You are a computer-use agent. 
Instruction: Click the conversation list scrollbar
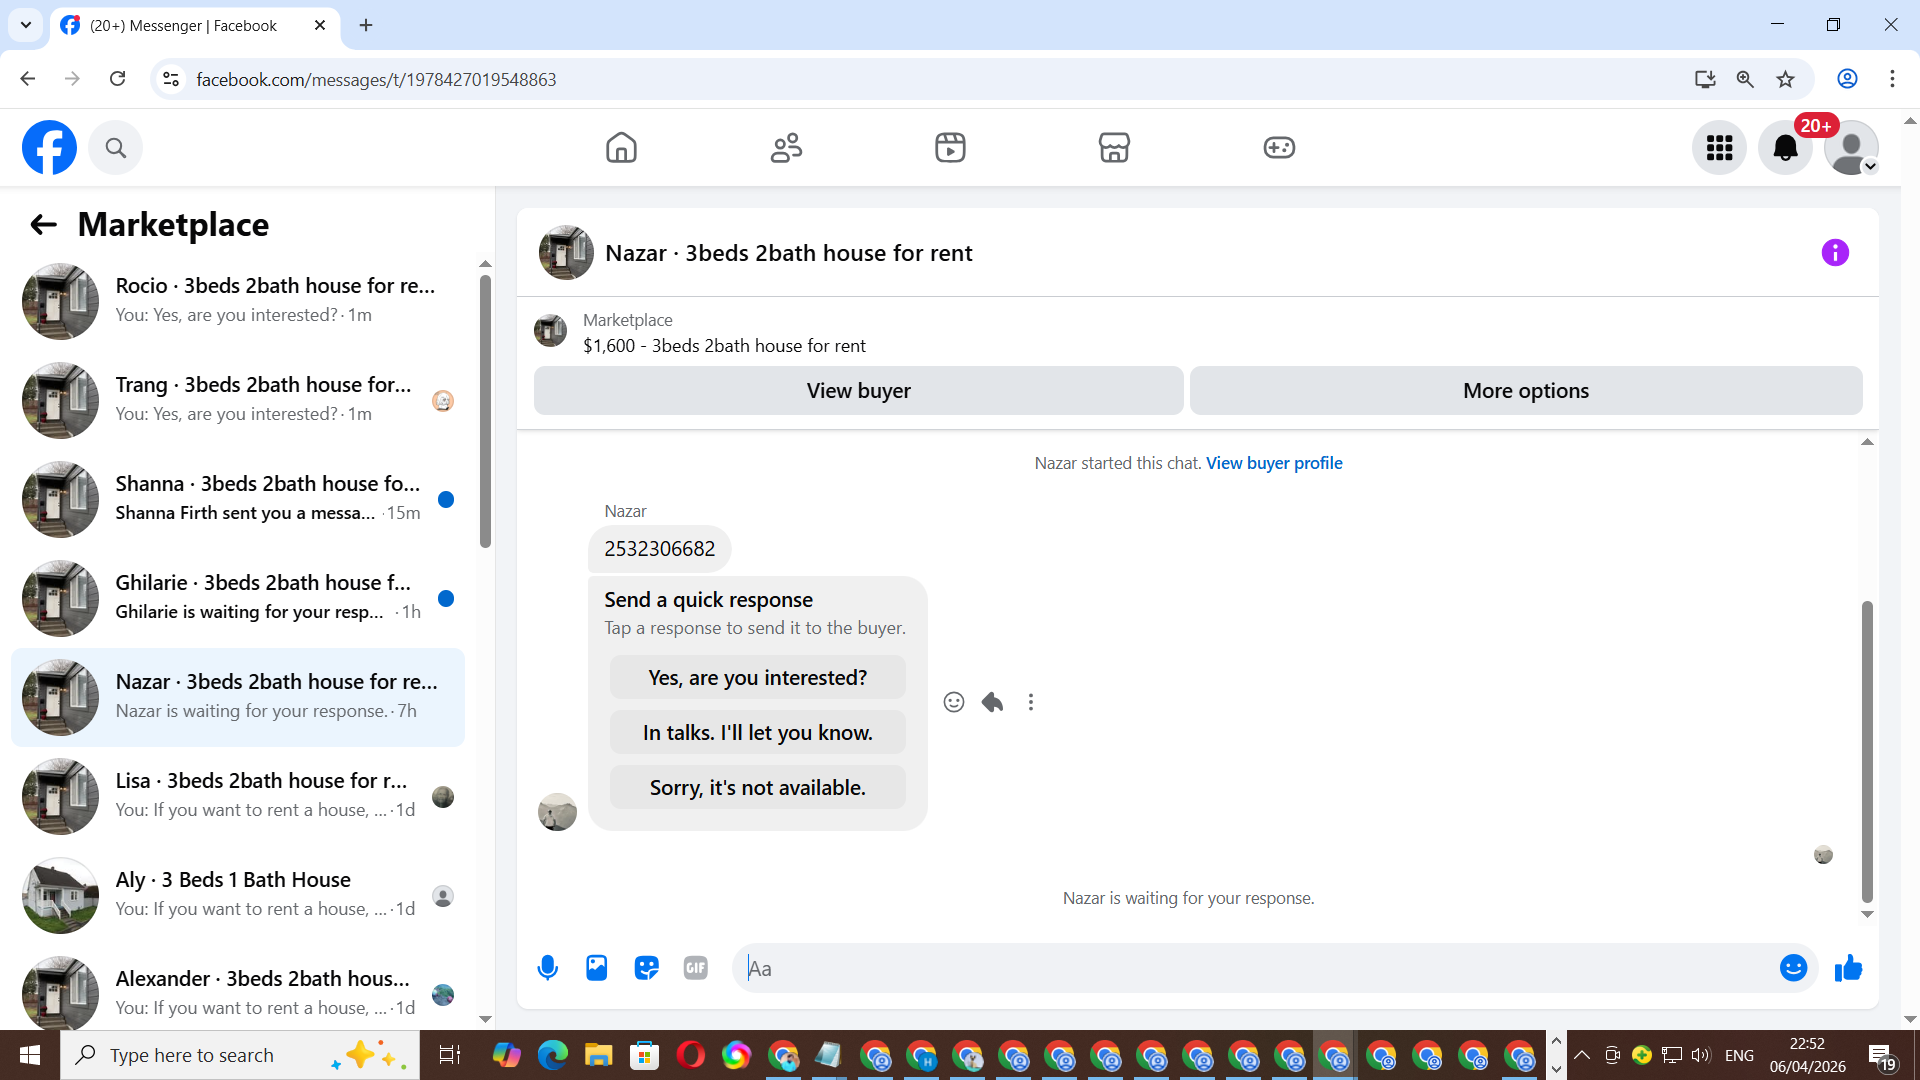pos(485,410)
